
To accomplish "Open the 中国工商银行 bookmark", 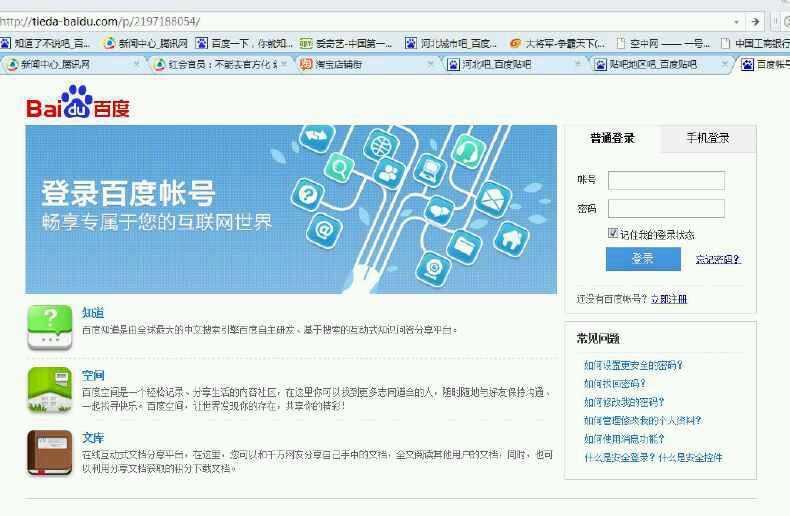I will 755,43.
